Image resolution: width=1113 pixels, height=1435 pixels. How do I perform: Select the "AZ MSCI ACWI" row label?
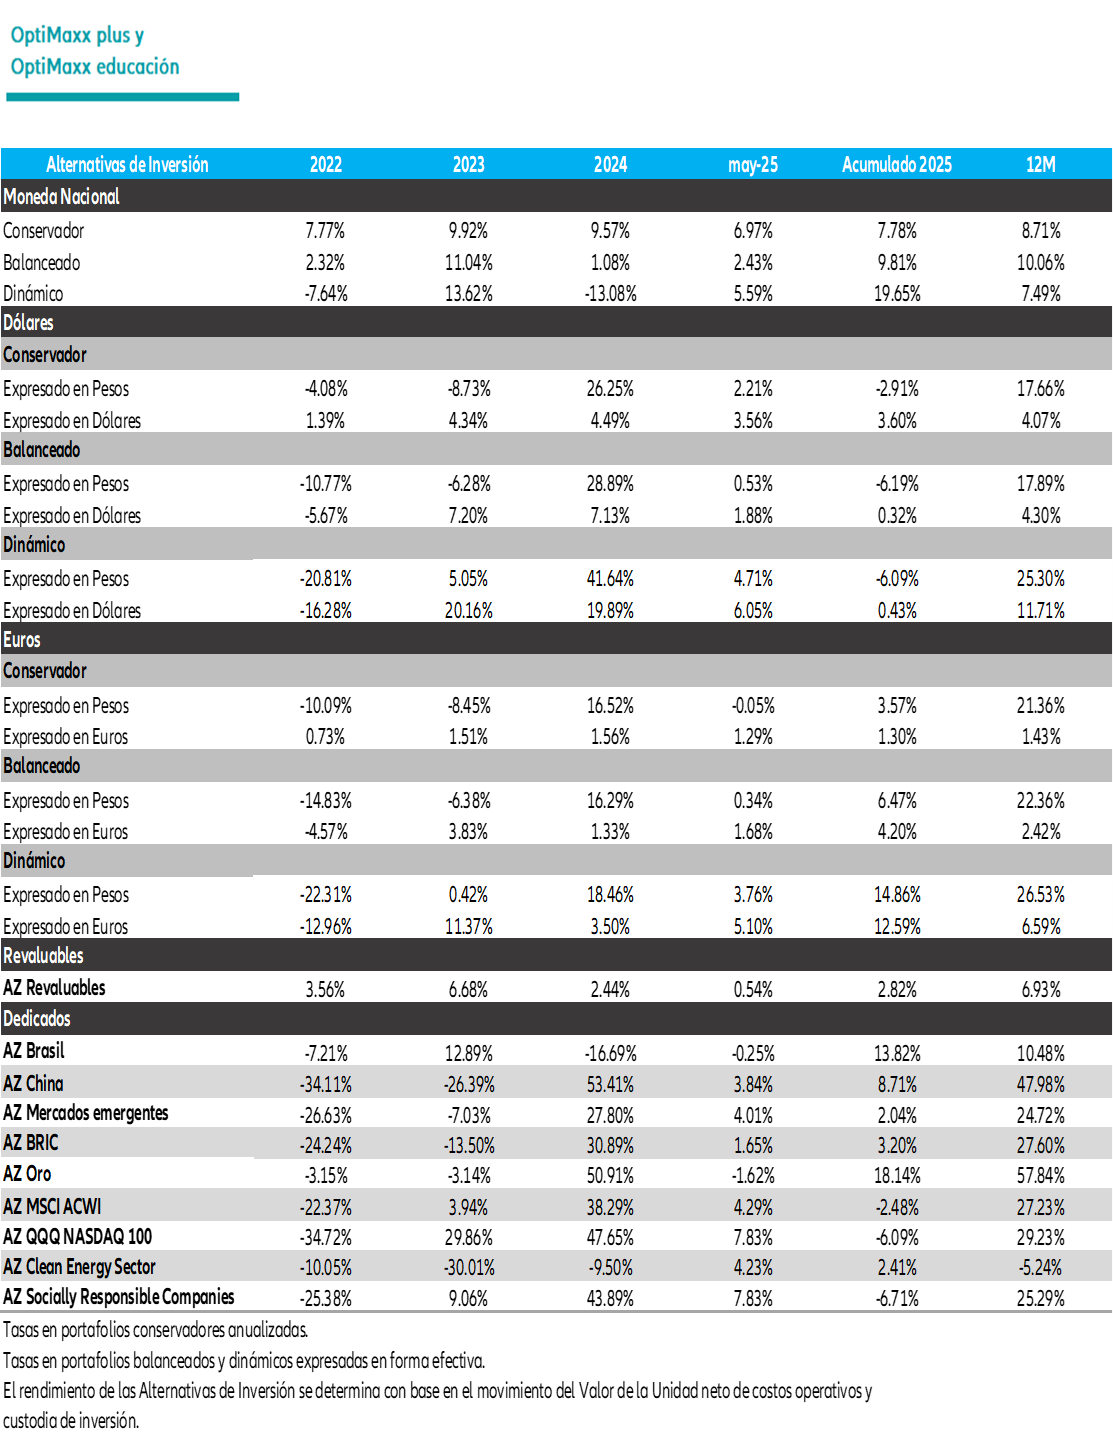coord(52,1207)
